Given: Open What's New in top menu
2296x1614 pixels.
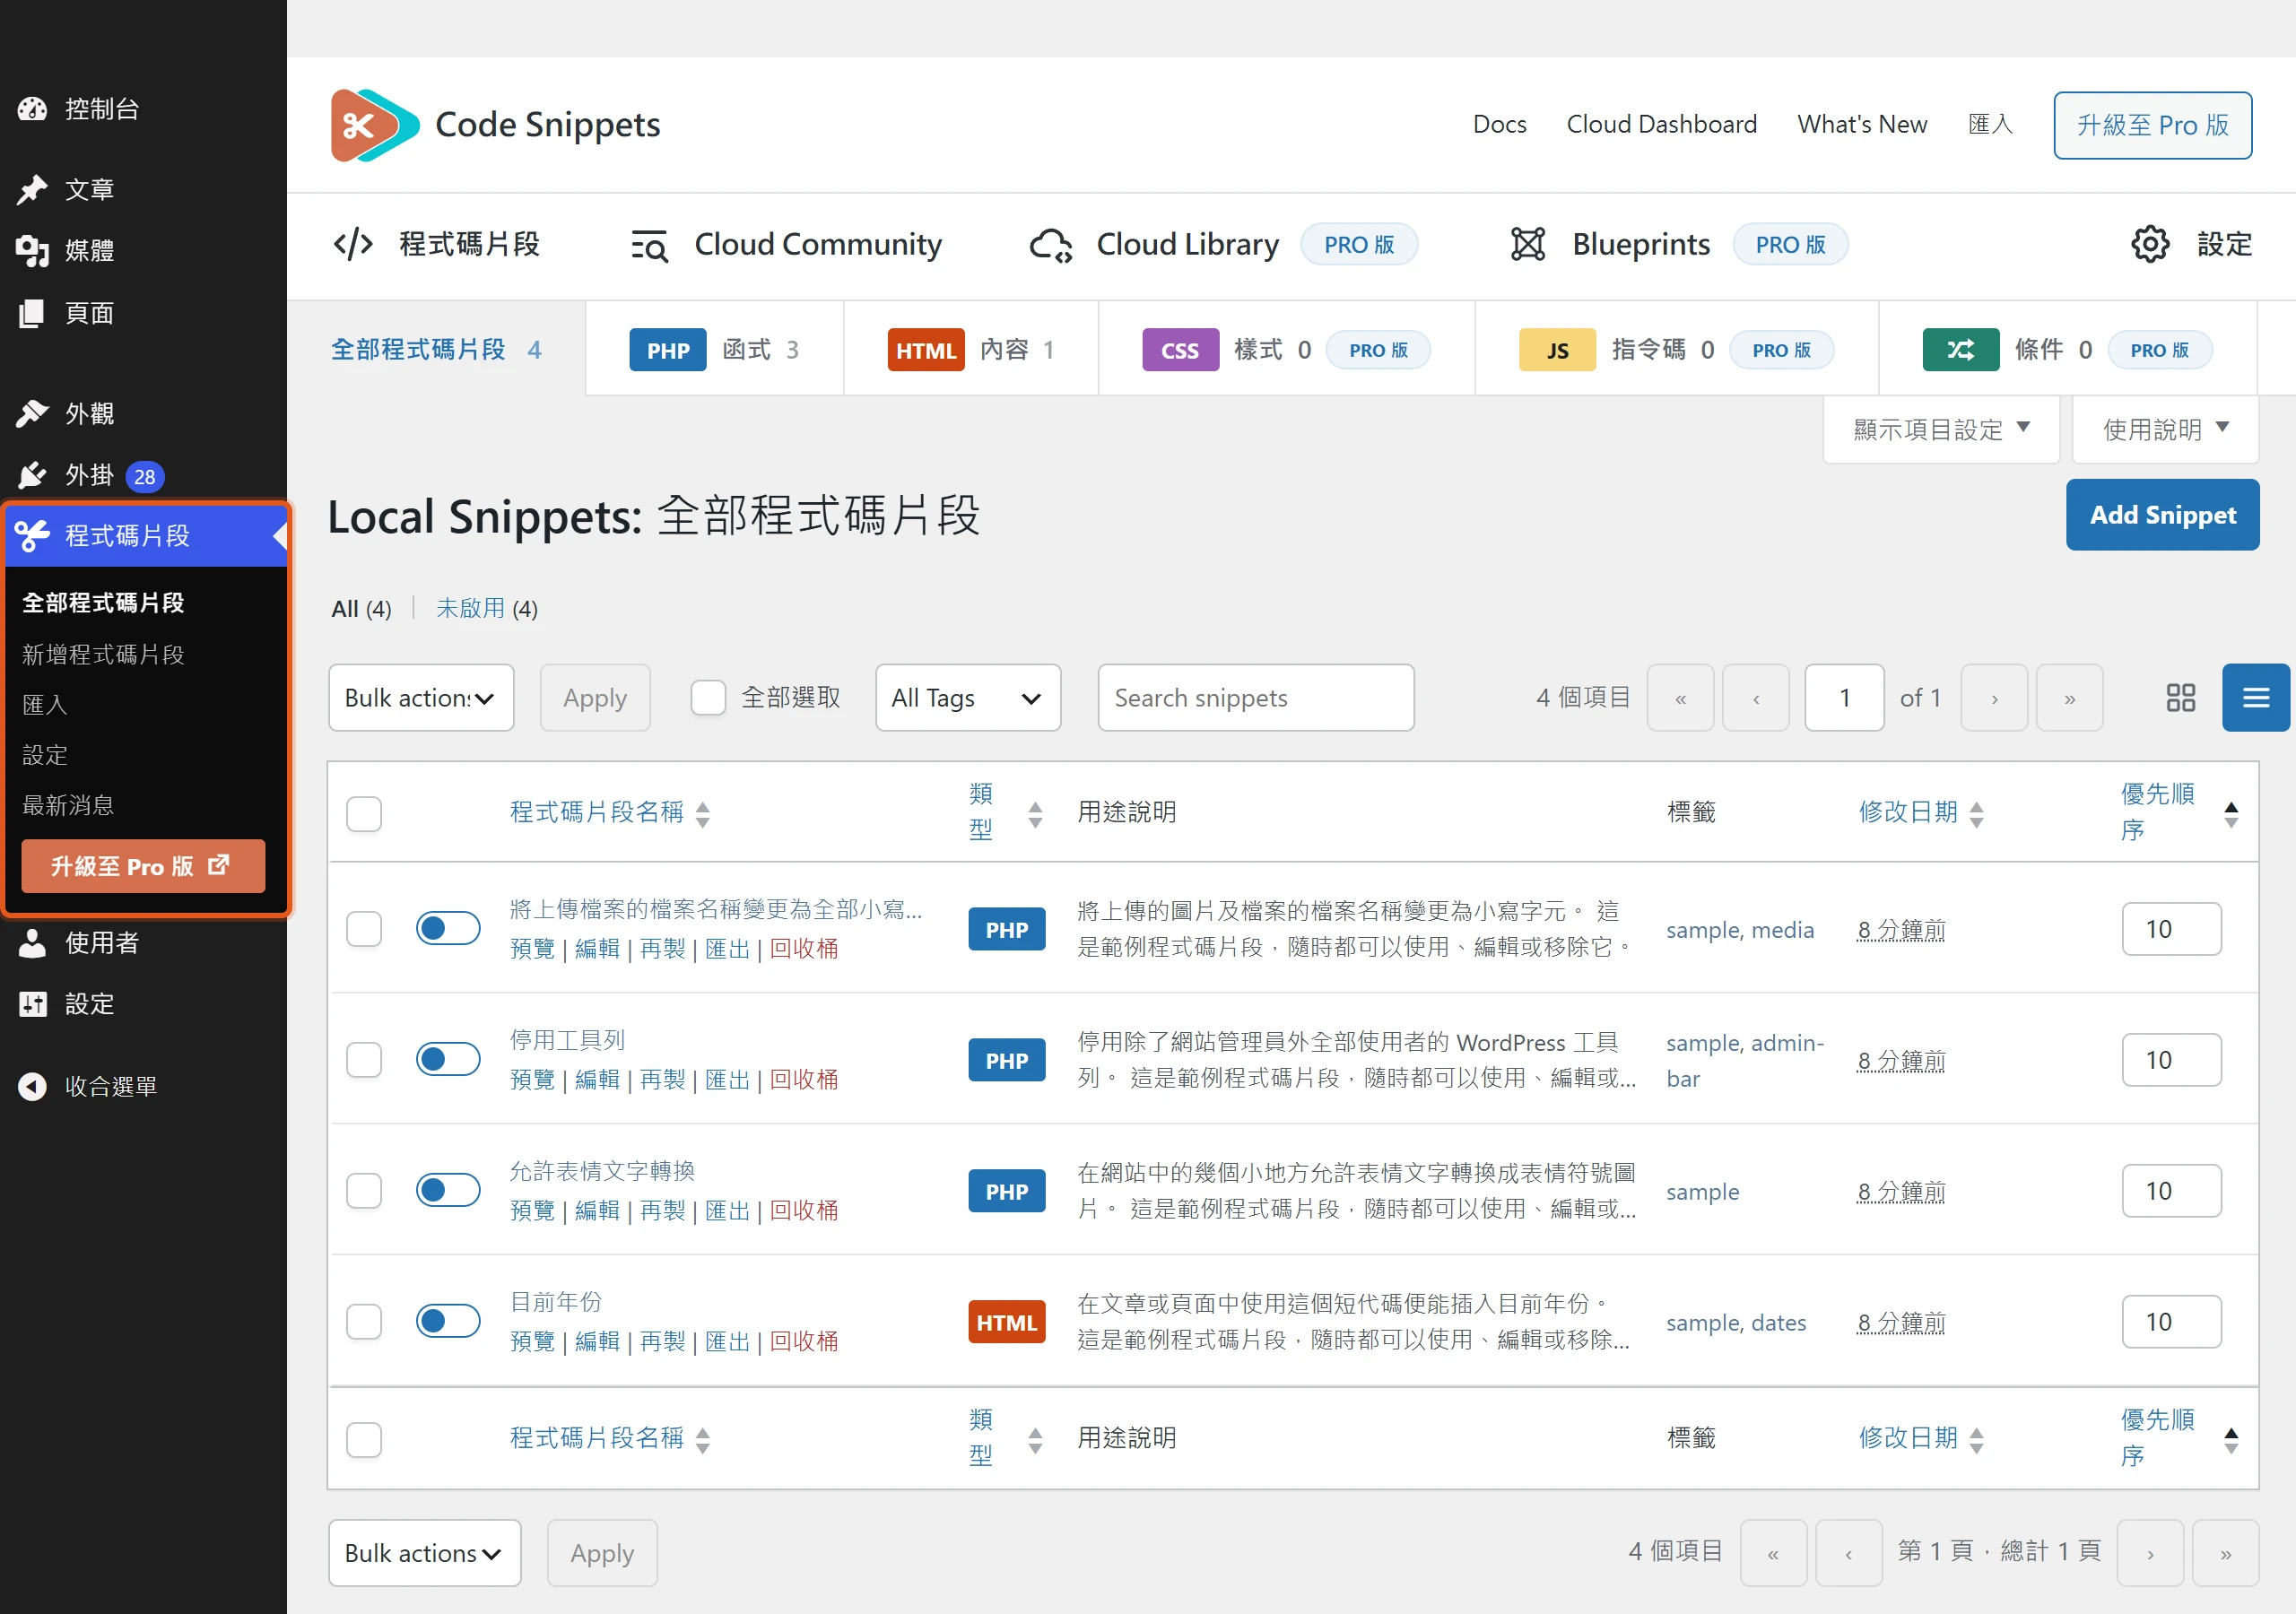Looking at the screenshot, I should pos(1862,125).
